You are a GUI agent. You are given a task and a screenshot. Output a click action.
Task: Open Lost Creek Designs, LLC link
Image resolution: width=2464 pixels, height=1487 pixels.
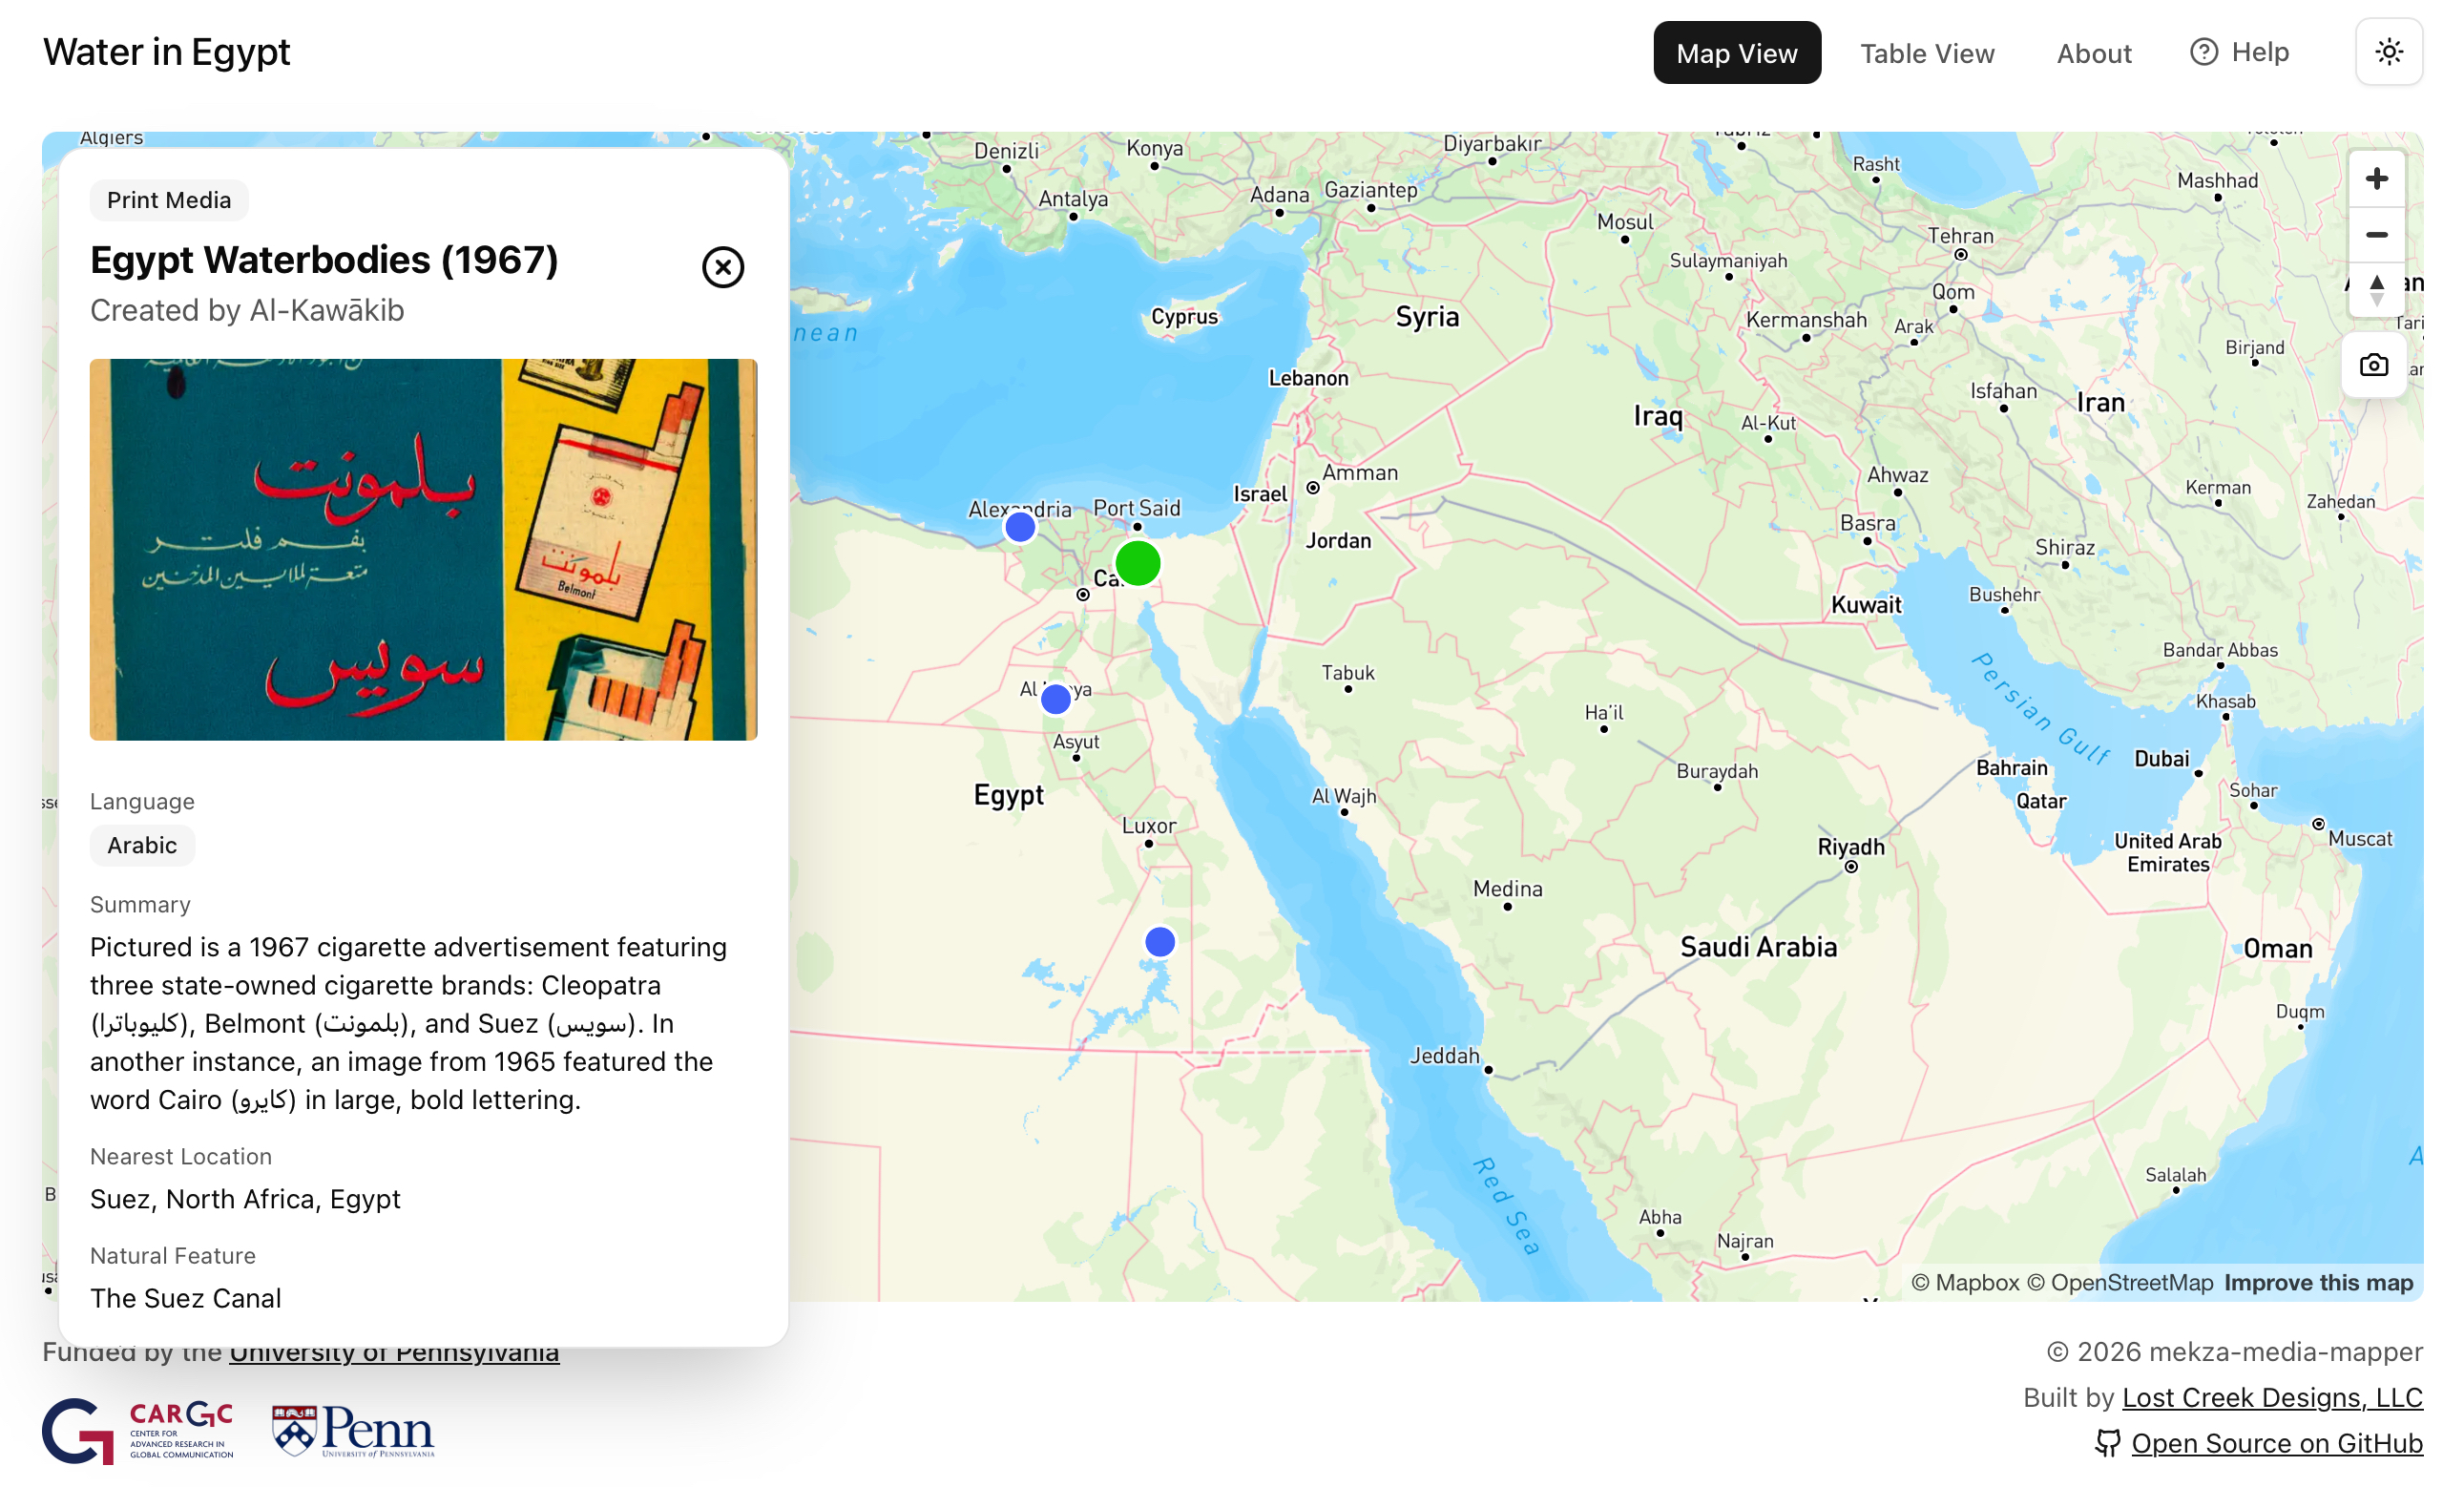2271,1396
